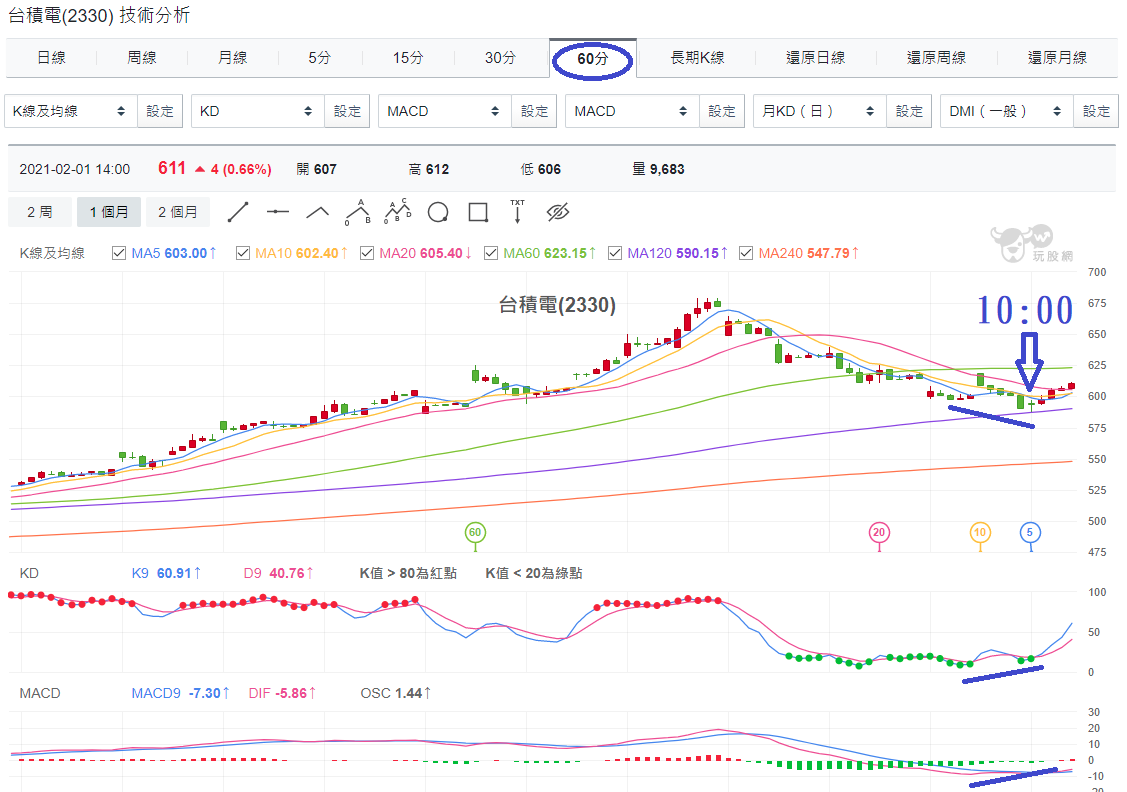Open the K線及均線 indicator dropdown
1127x792 pixels.
[70, 111]
